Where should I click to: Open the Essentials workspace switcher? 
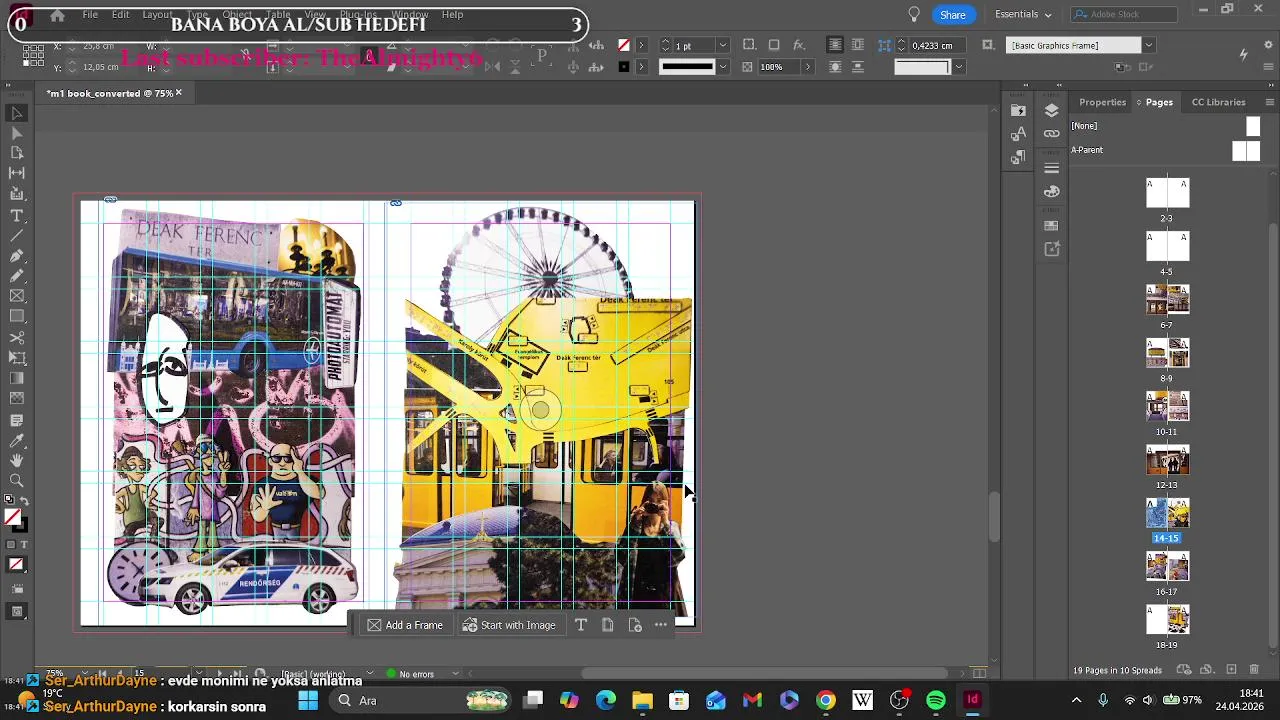1023,14
